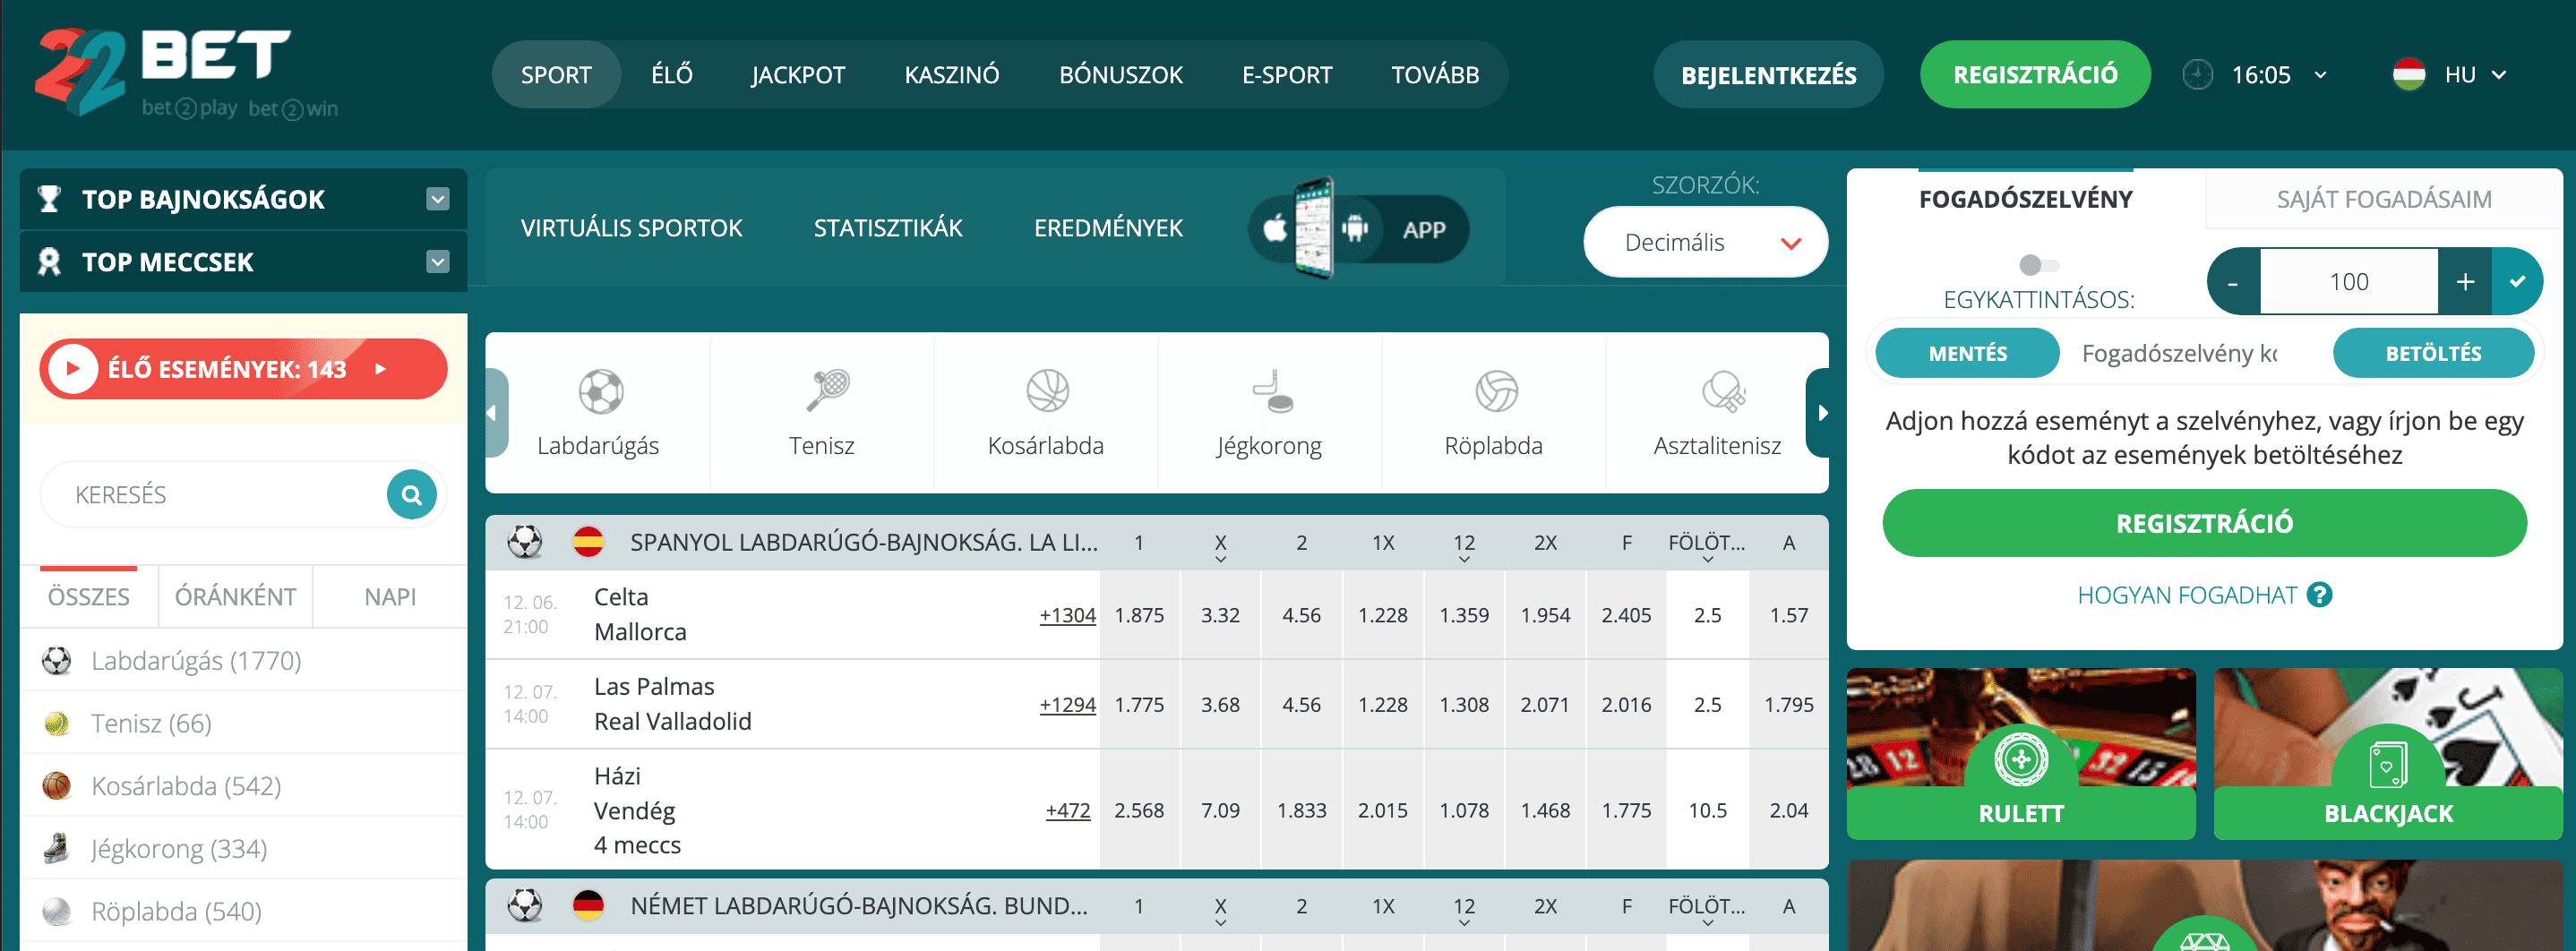Open the ÉLŐ menu item
2576x951 pixels.
(x=672, y=75)
